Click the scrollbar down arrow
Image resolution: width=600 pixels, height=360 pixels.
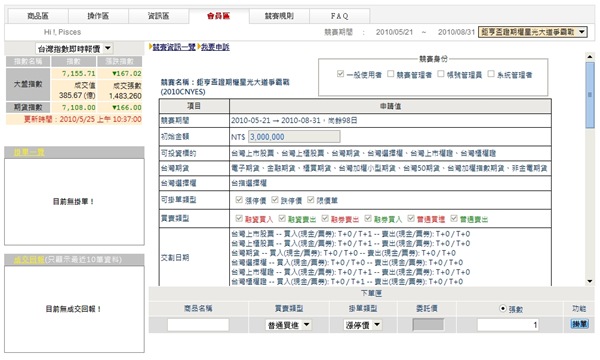[590, 281]
